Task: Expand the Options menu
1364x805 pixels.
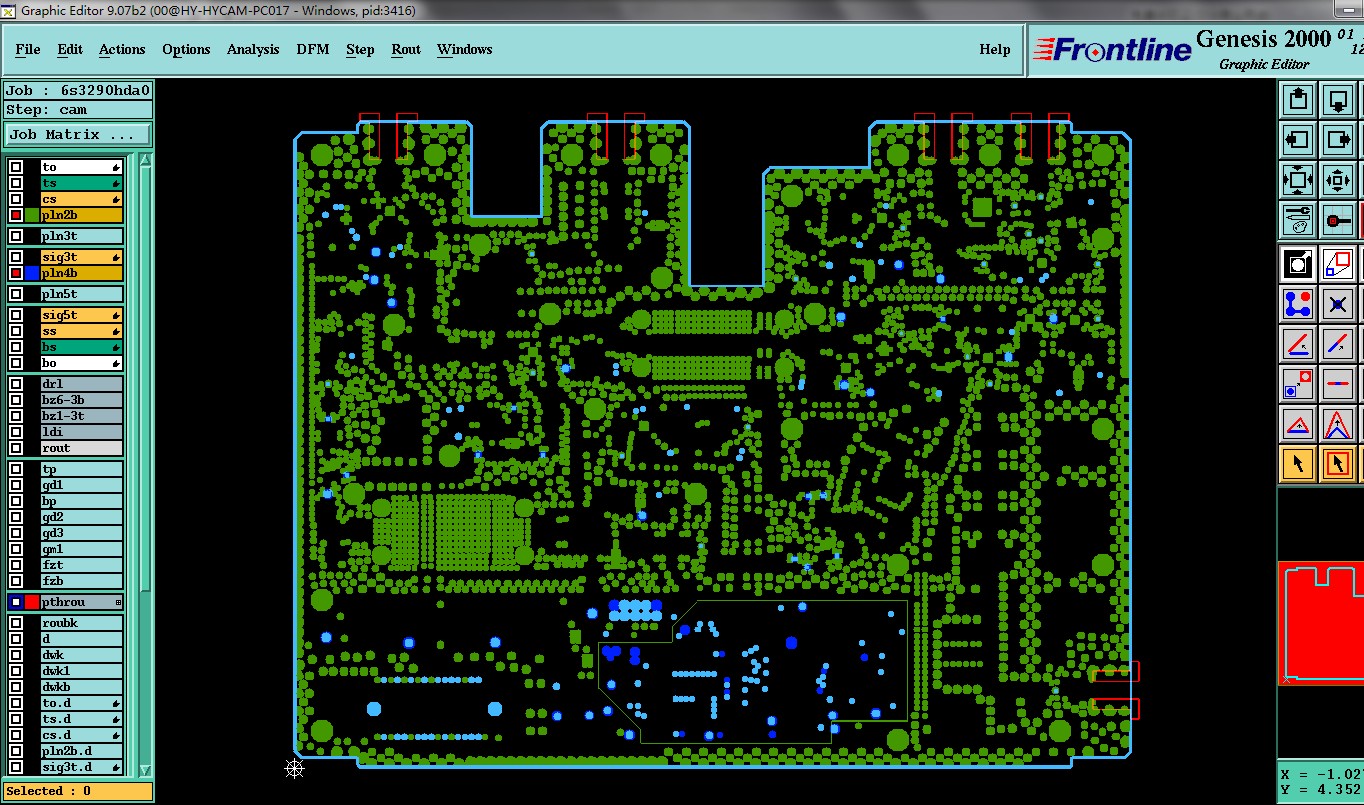Action: 186,49
